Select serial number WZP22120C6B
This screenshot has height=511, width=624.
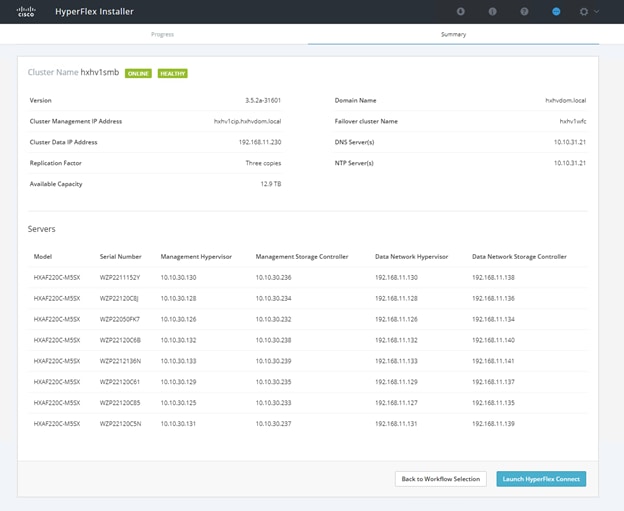coord(120,340)
